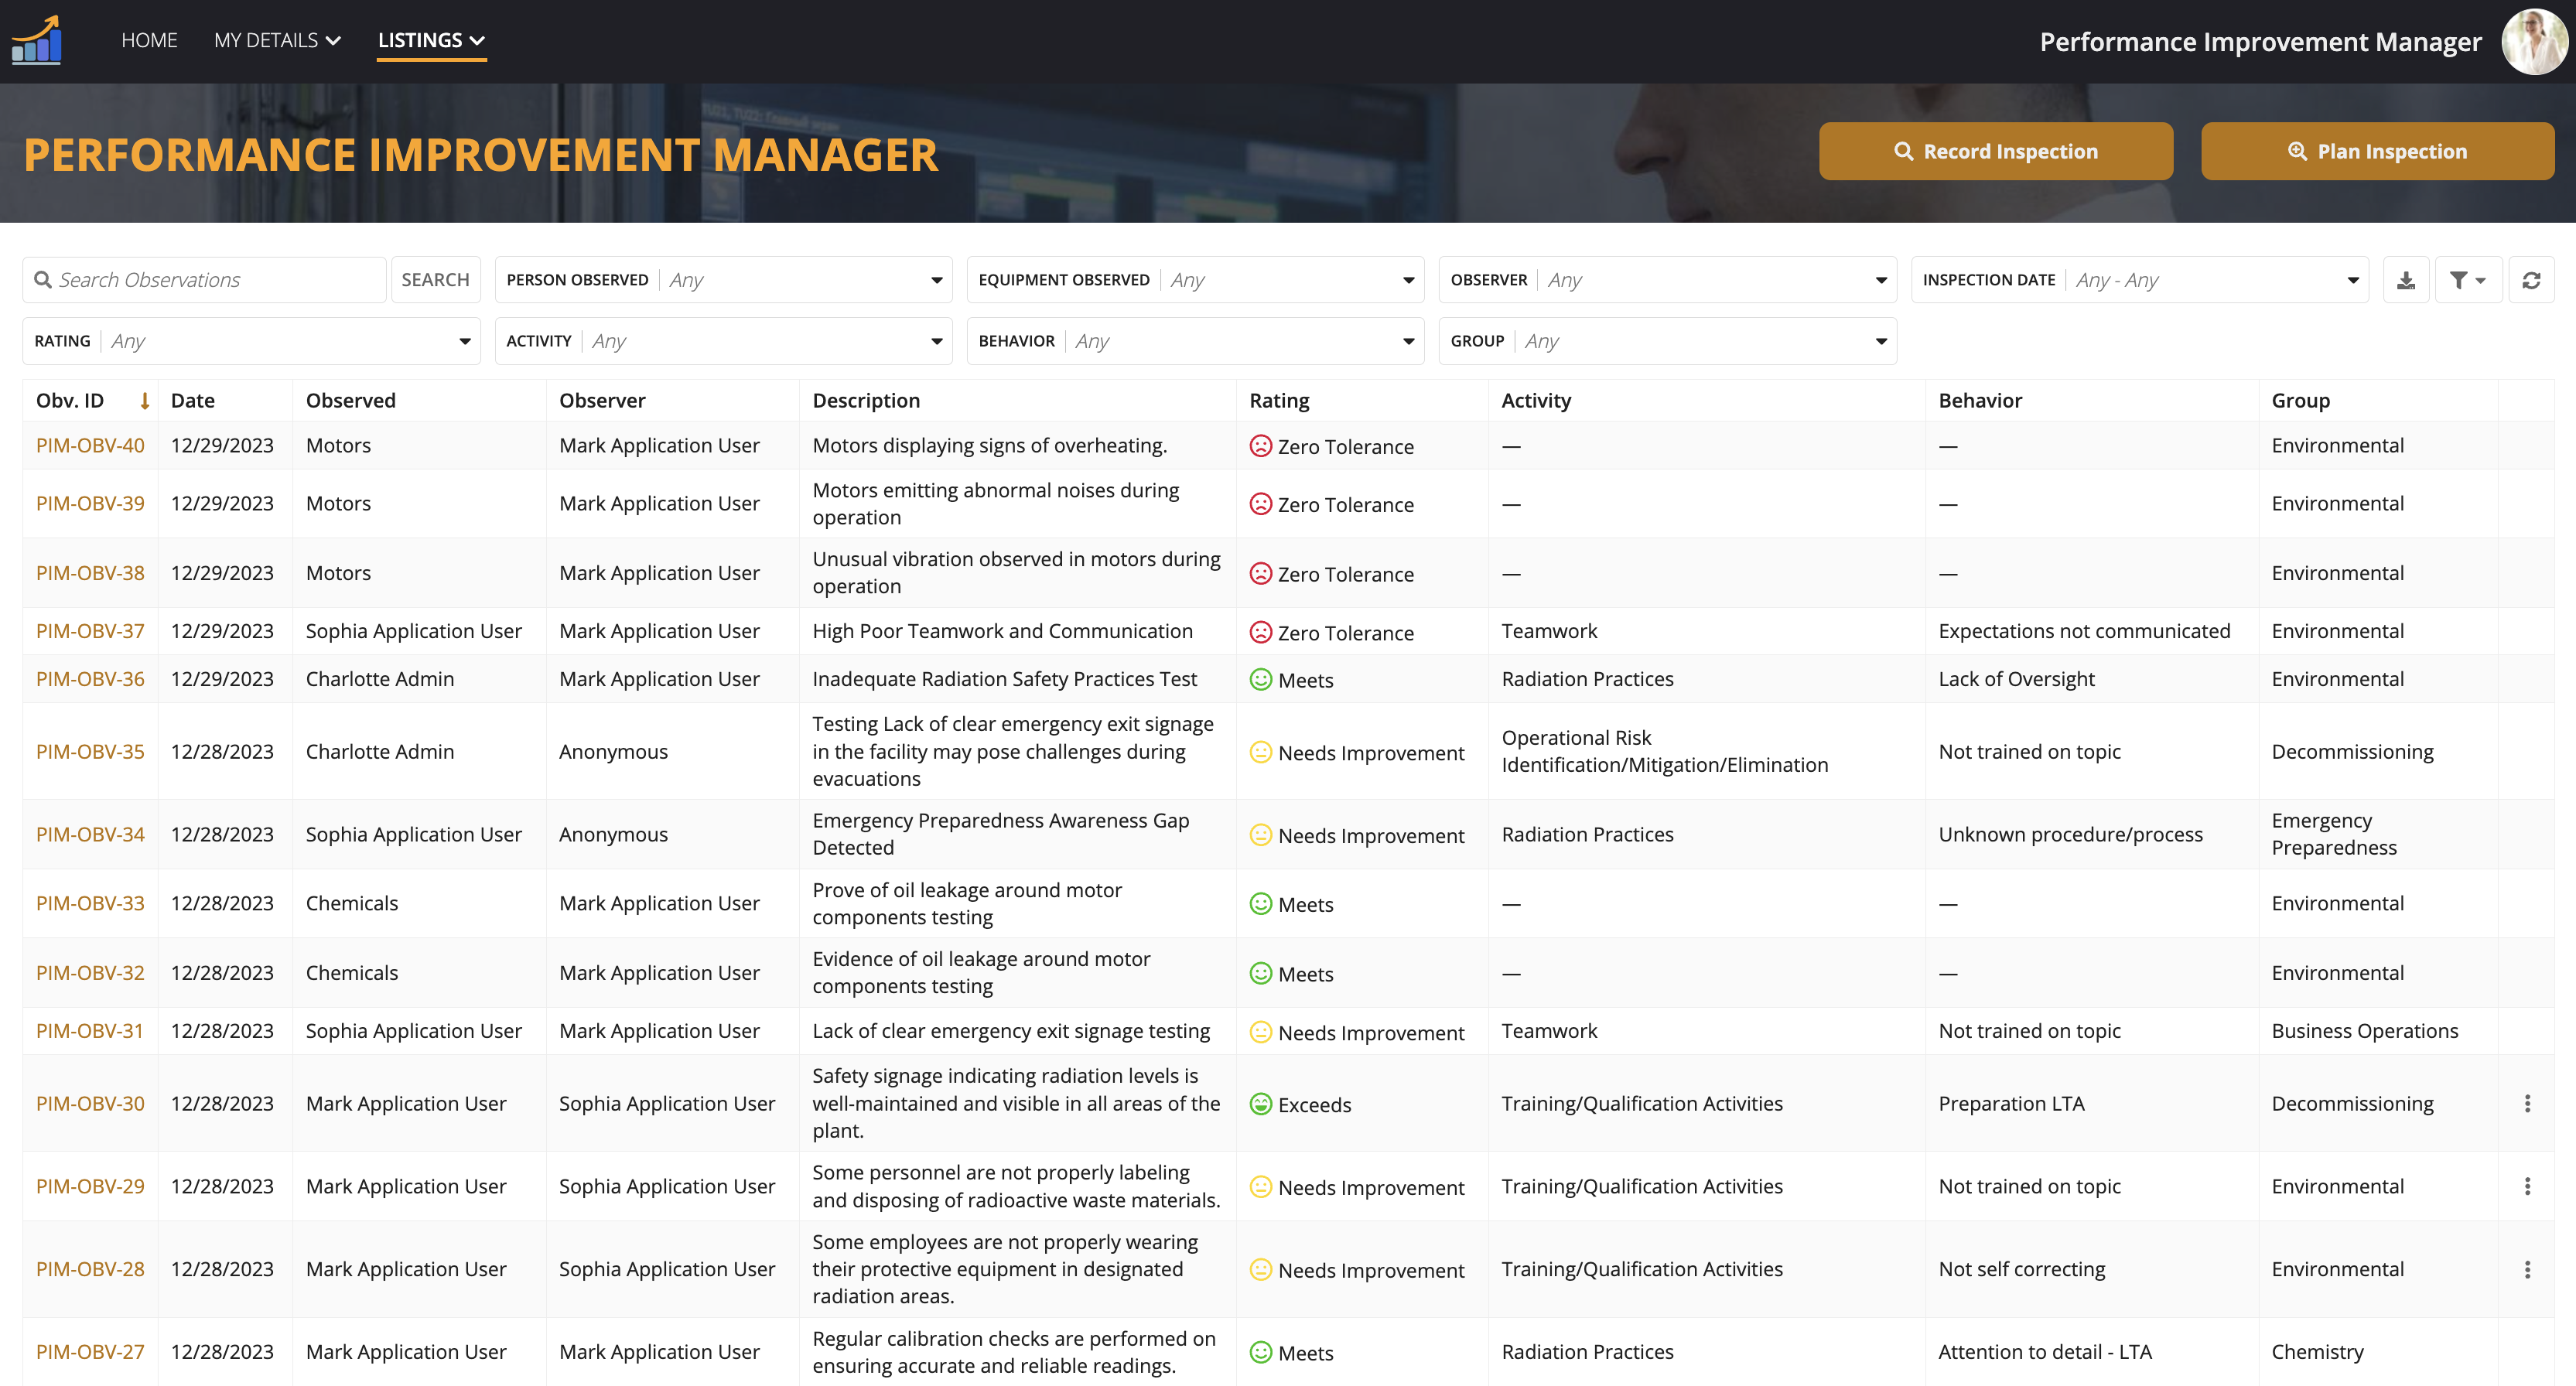This screenshot has height=1386, width=2576.
Task: Open observation PIM-OBV-35
Action: [x=90, y=751]
